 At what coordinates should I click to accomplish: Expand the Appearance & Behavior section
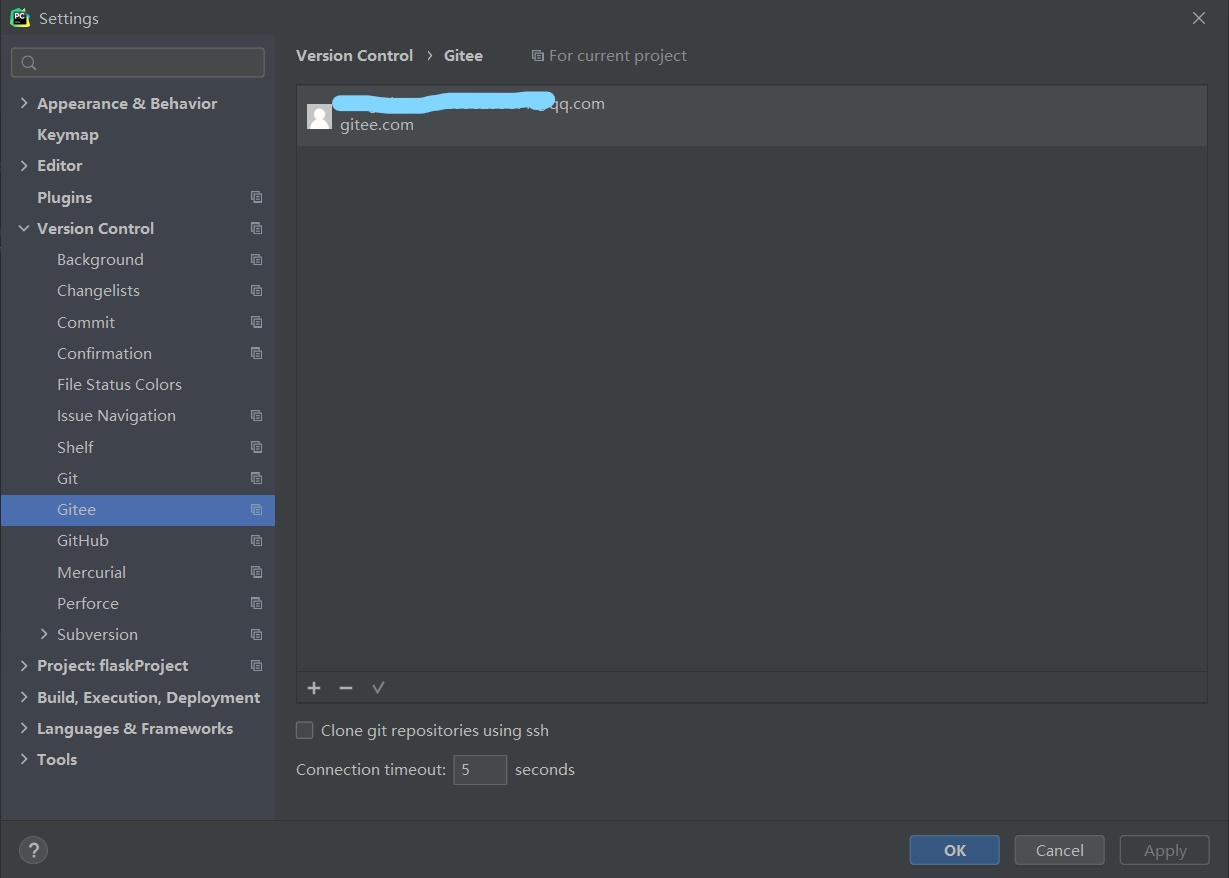24,103
